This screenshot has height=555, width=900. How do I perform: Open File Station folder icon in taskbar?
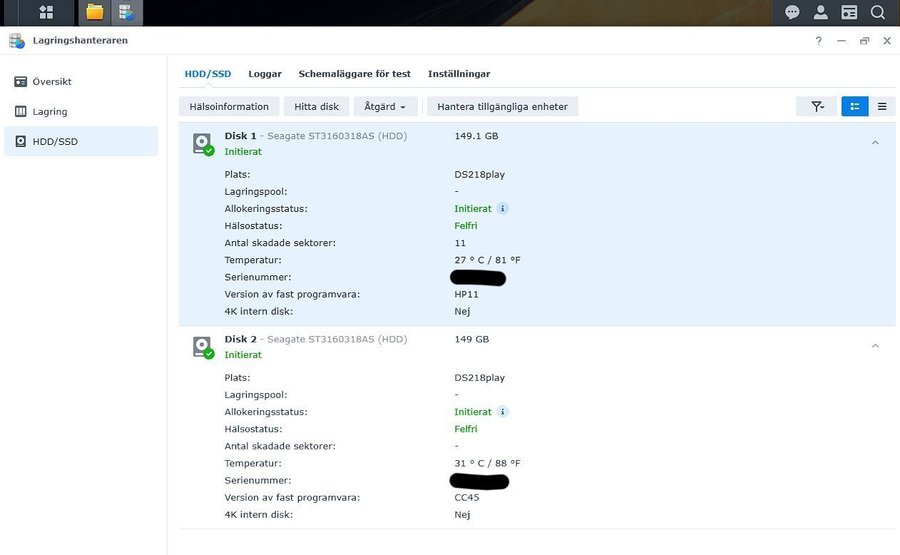tap(95, 12)
